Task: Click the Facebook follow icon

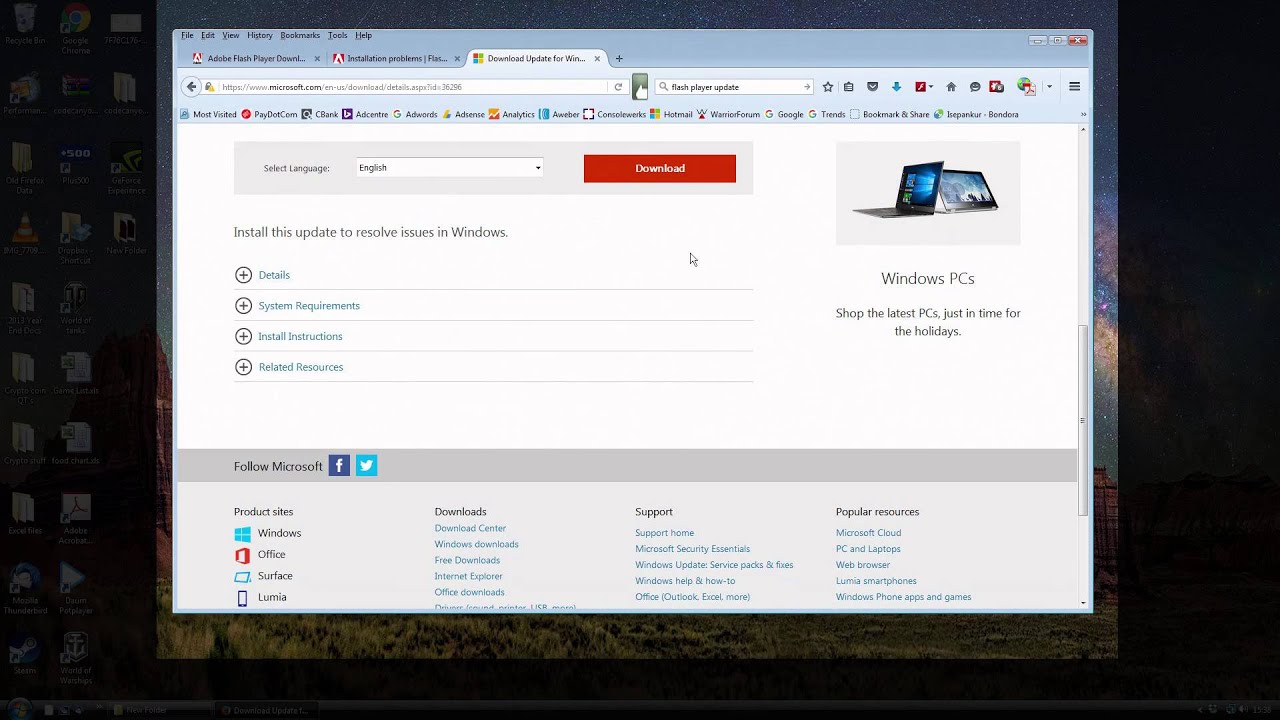Action: click(339, 465)
